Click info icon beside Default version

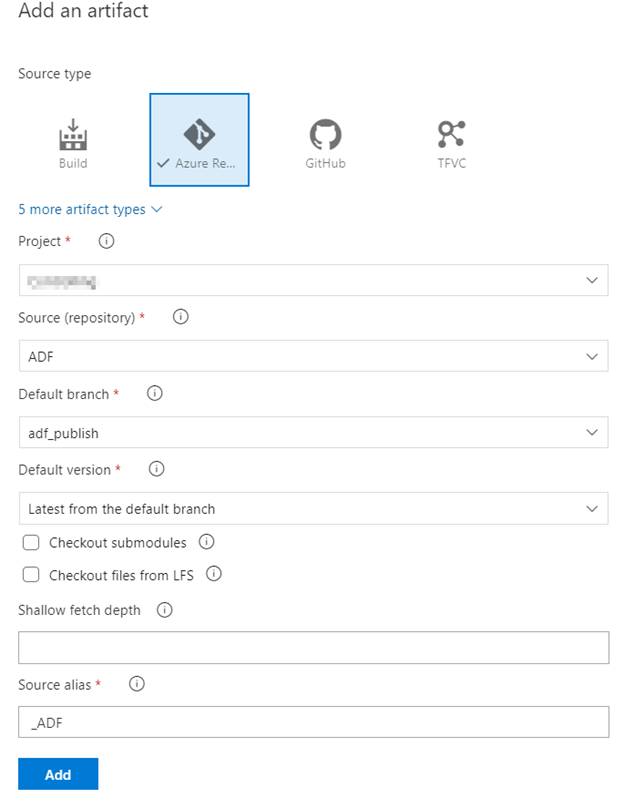(157, 469)
